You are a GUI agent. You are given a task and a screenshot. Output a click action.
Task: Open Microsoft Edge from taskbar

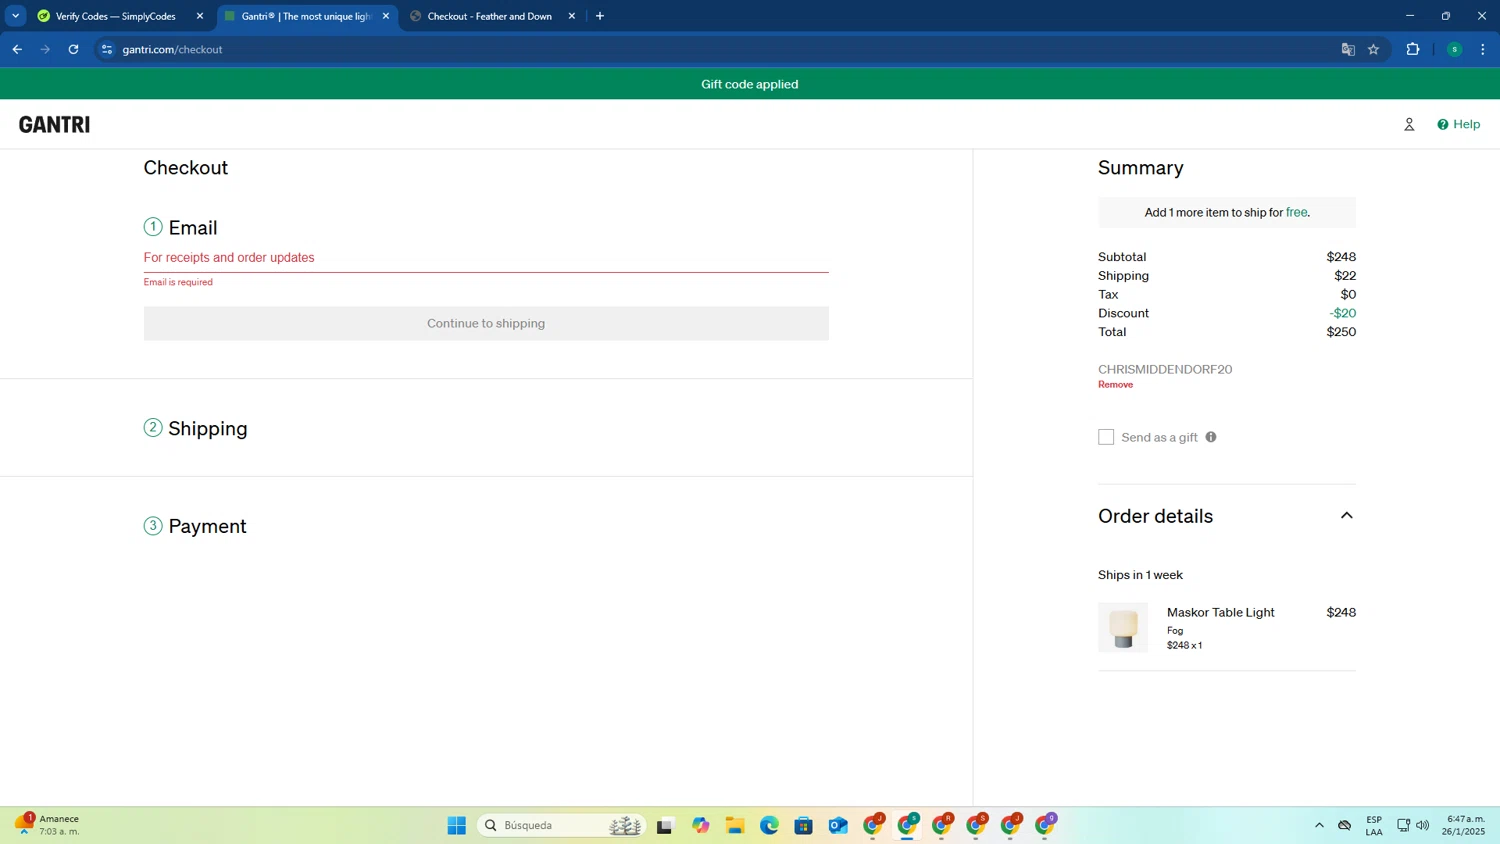click(x=769, y=825)
